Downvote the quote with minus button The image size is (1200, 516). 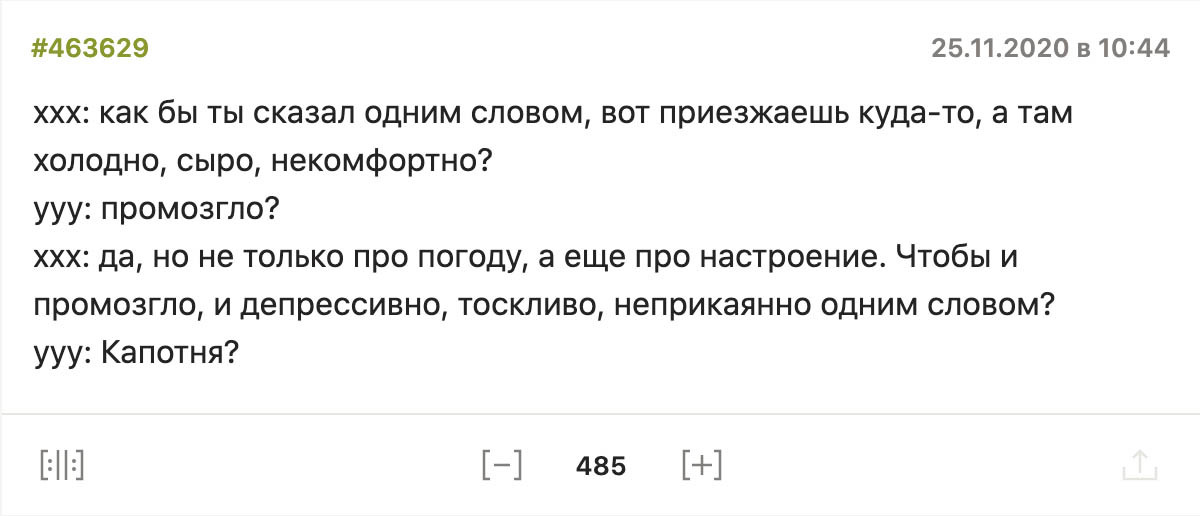(x=502, y=465)
